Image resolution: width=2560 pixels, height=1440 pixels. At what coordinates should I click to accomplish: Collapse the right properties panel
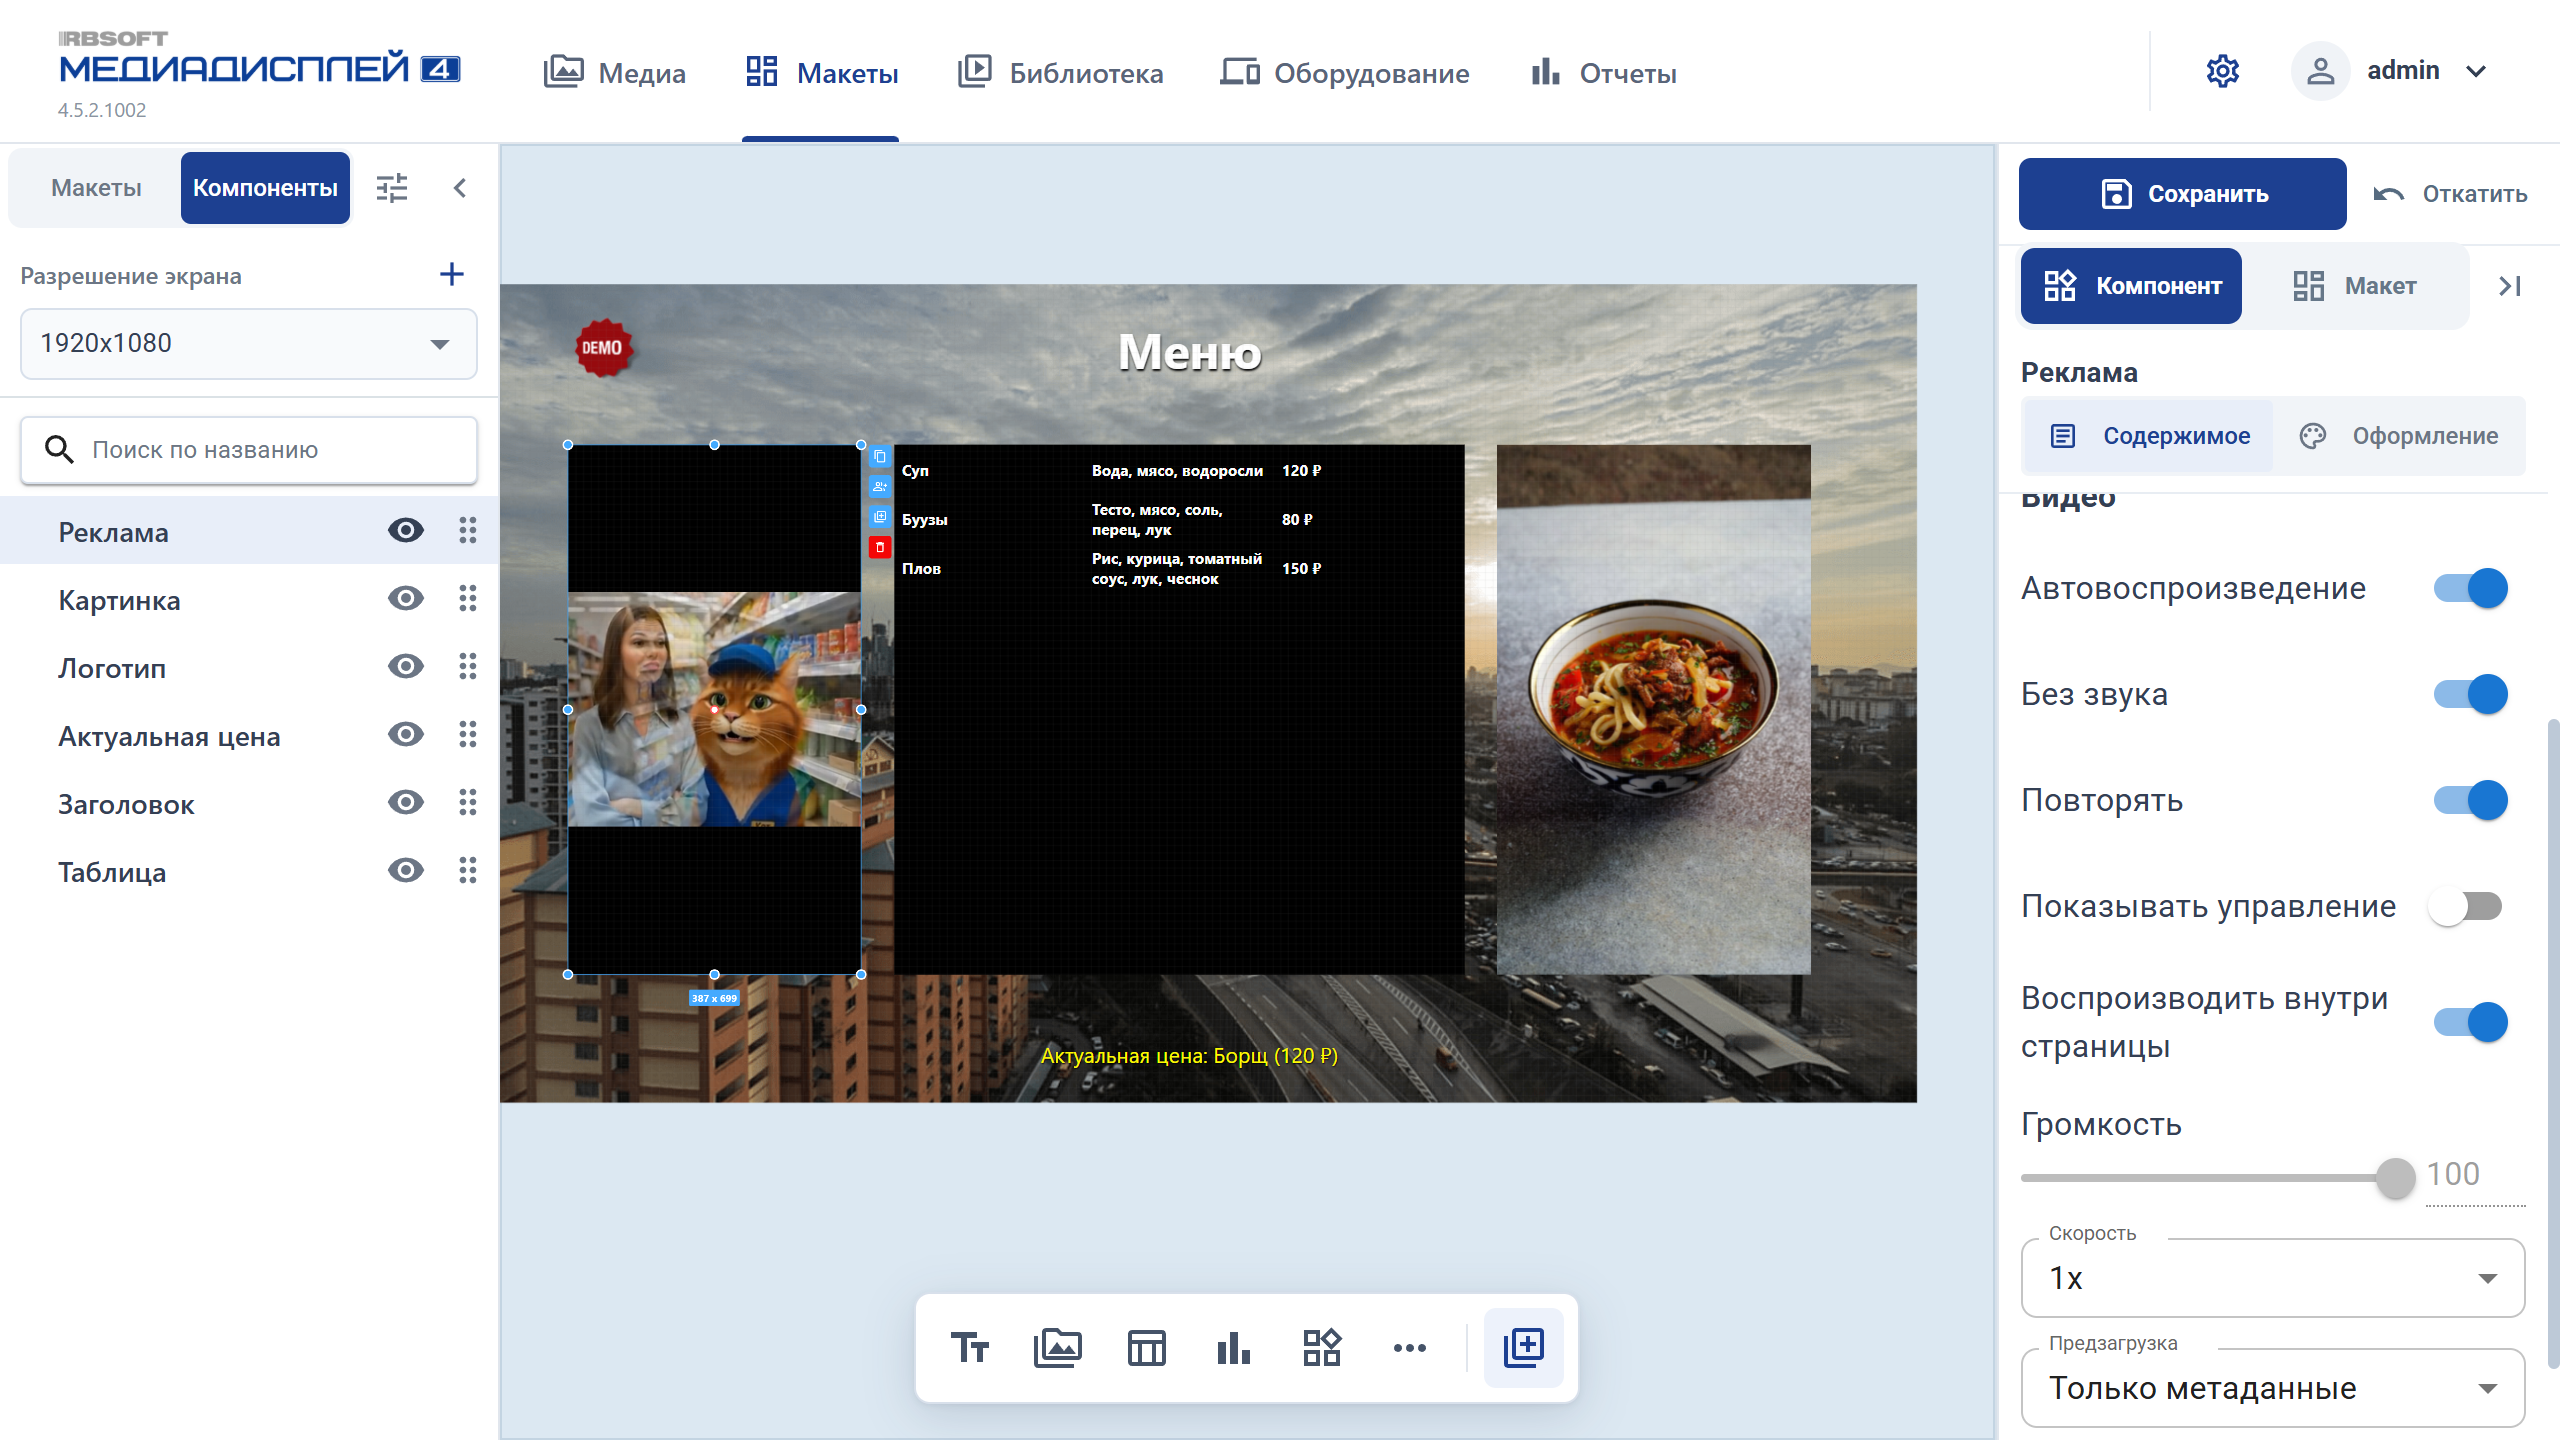click(2510, 286)
